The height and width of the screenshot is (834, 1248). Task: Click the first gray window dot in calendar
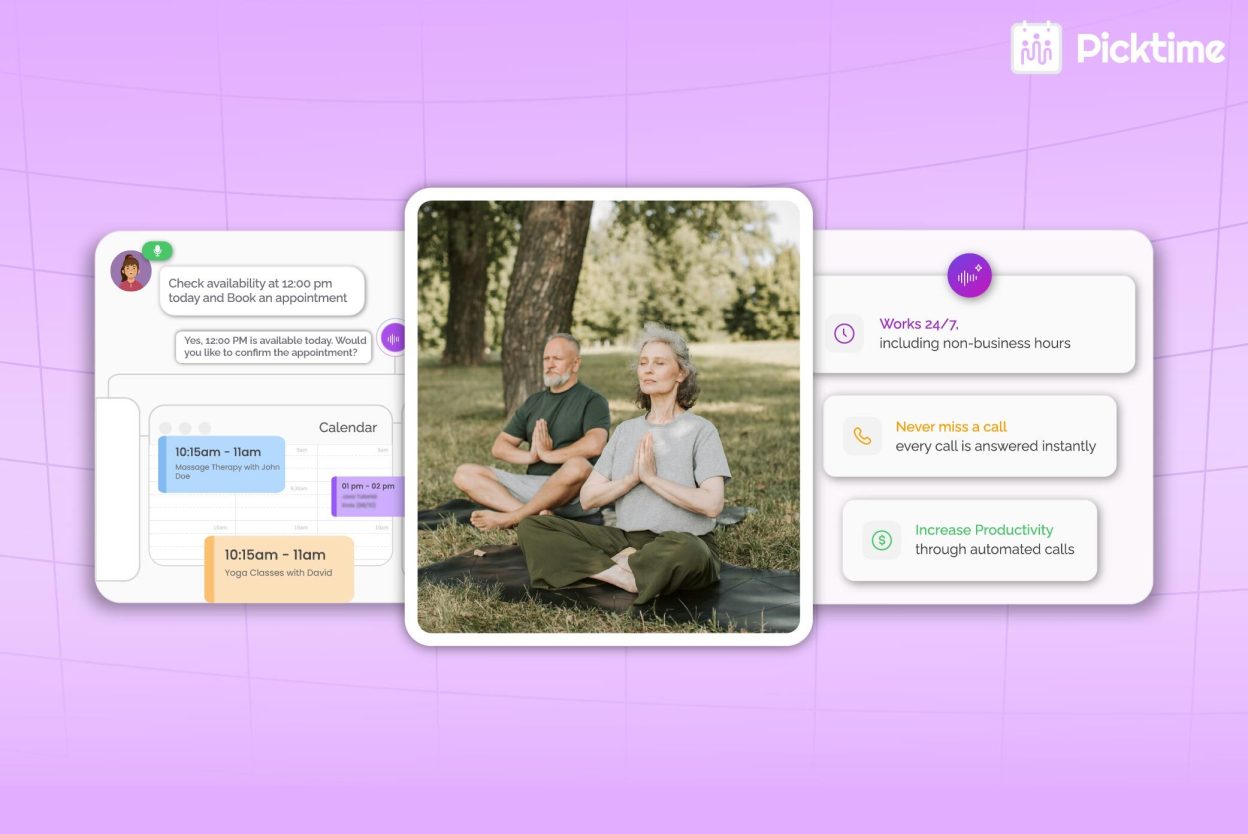[x=165, y=428]
